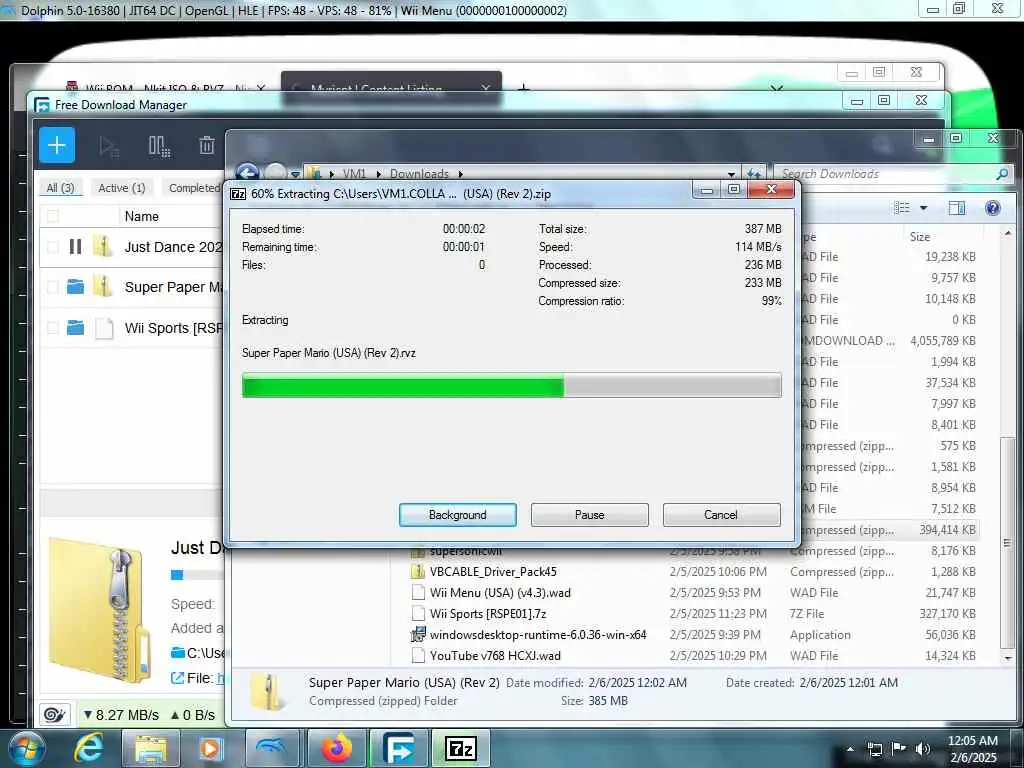Click the 394,414 KB size cell
This screenshot has width=1024, height=768.
click(x=947, y=530)
